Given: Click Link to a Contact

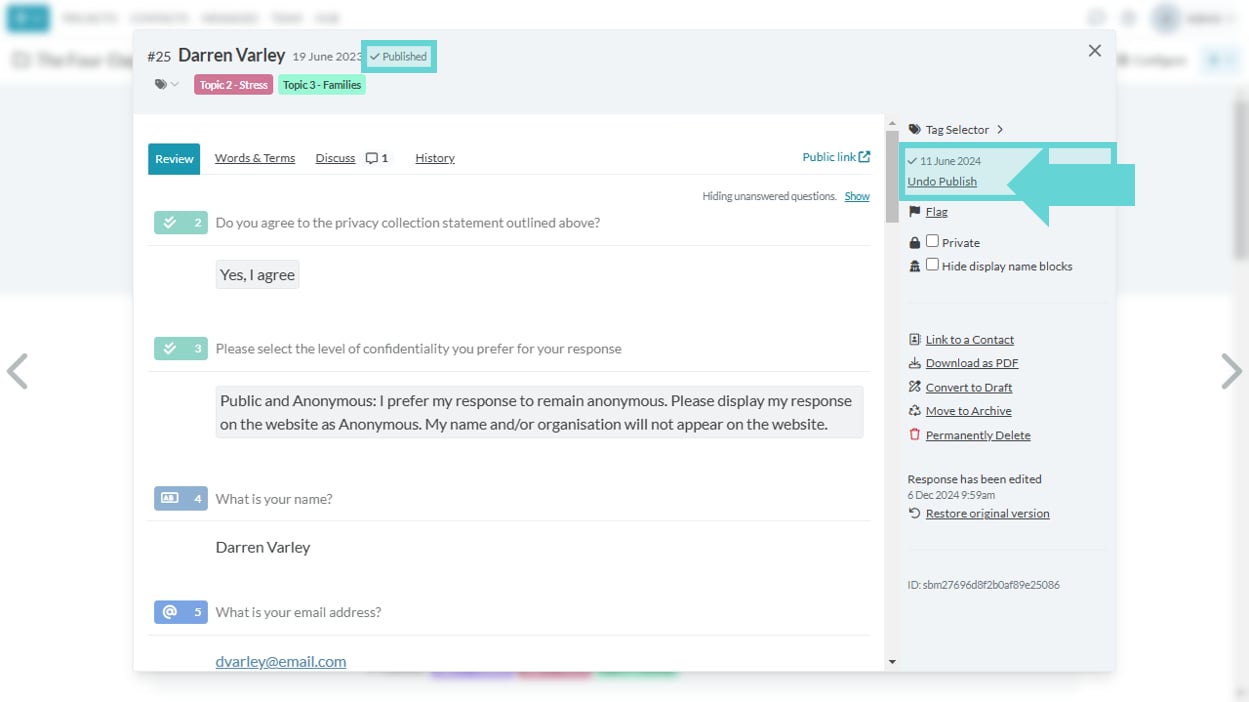Looking at the screenshot, I should pyautogui.click(x=970, y=340).
